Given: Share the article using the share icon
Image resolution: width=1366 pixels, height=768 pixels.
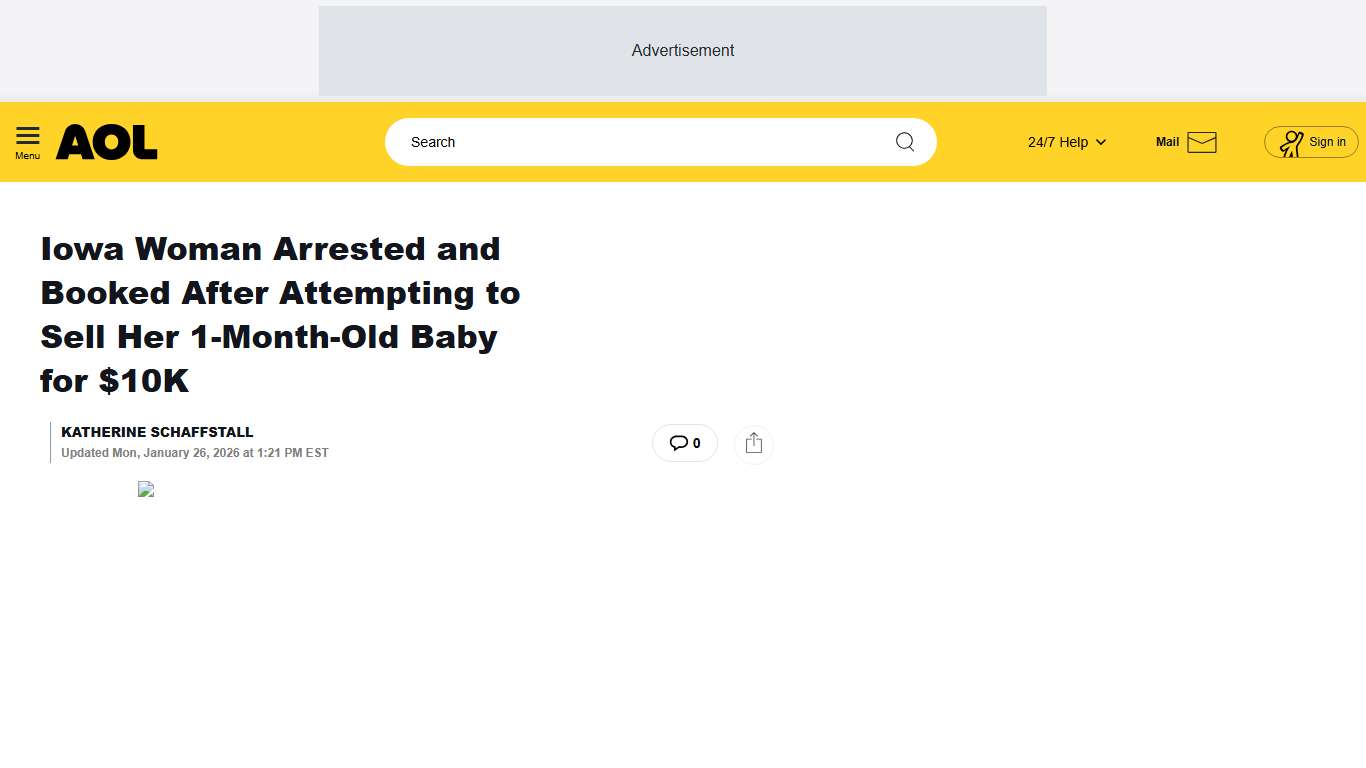Looking at the screenshot, I should 753,443.
